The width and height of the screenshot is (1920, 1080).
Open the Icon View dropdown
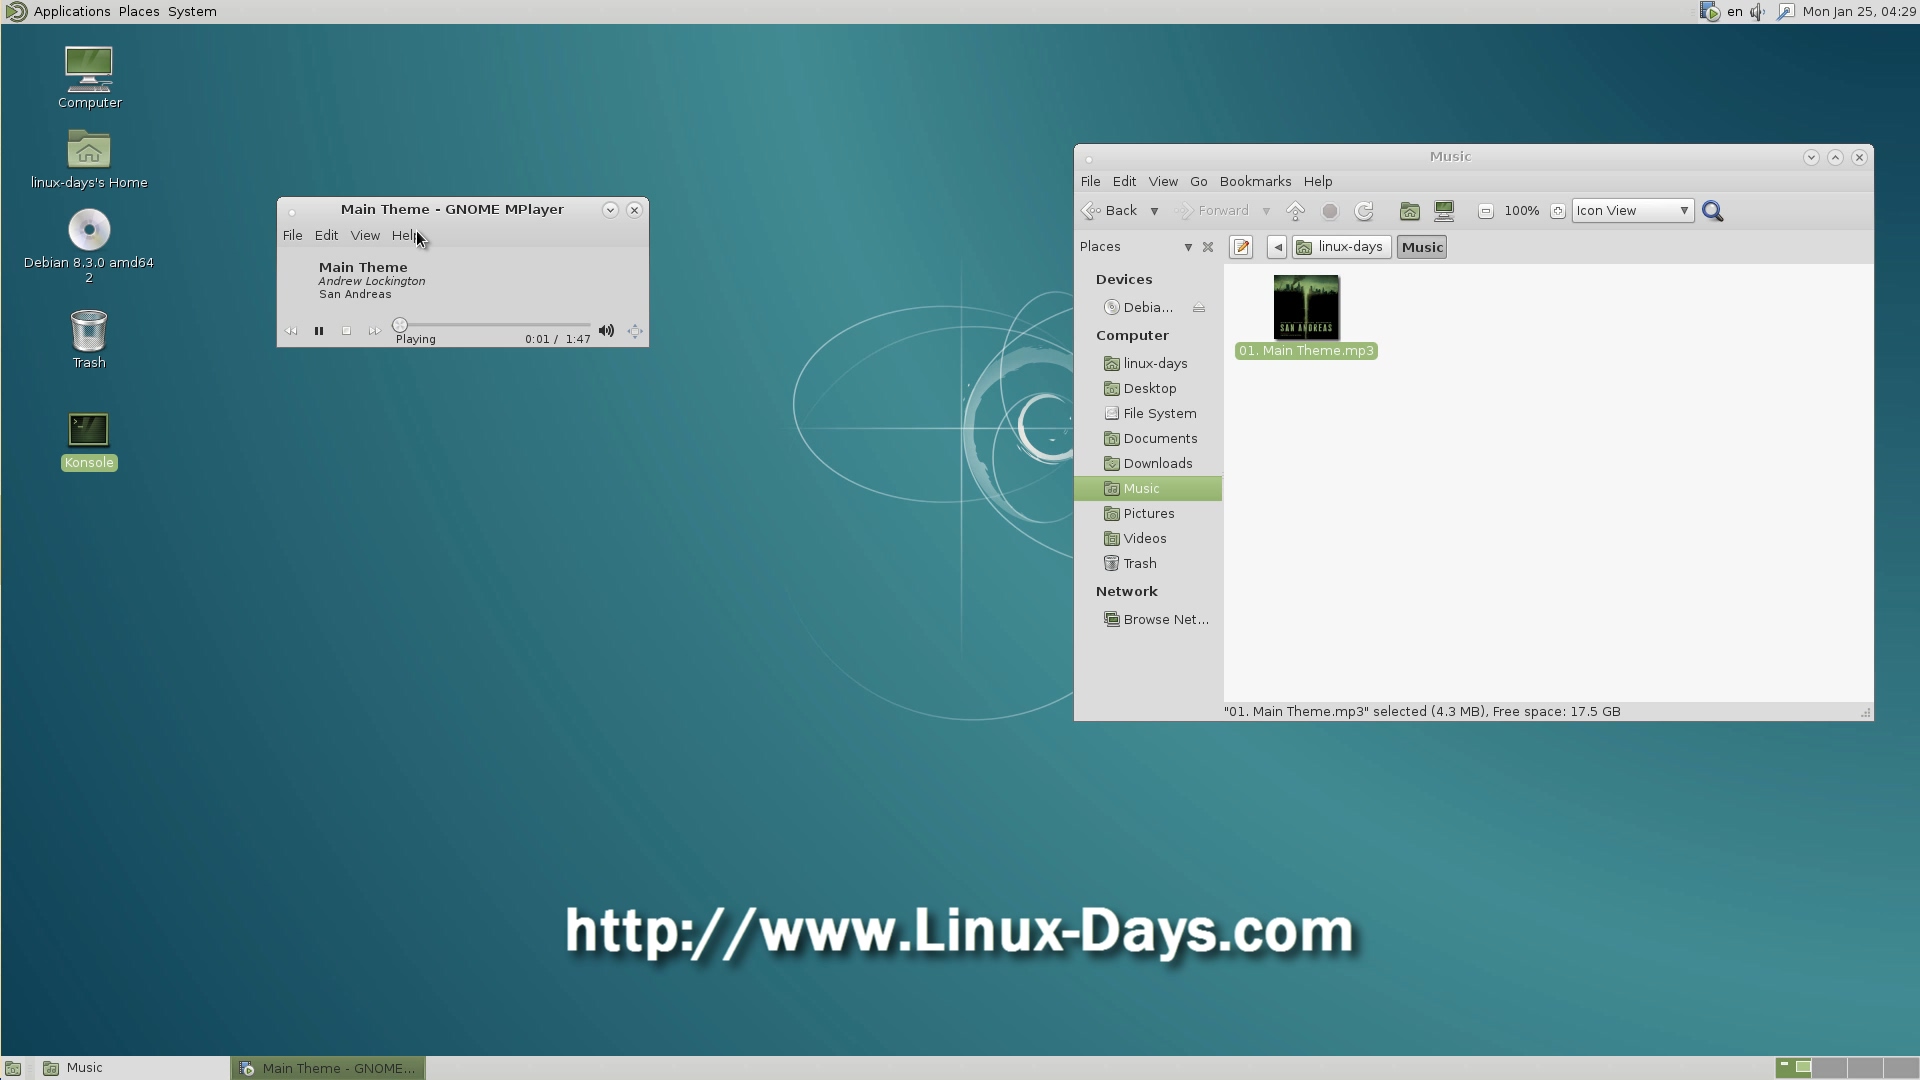click(x=1633, y=211)
